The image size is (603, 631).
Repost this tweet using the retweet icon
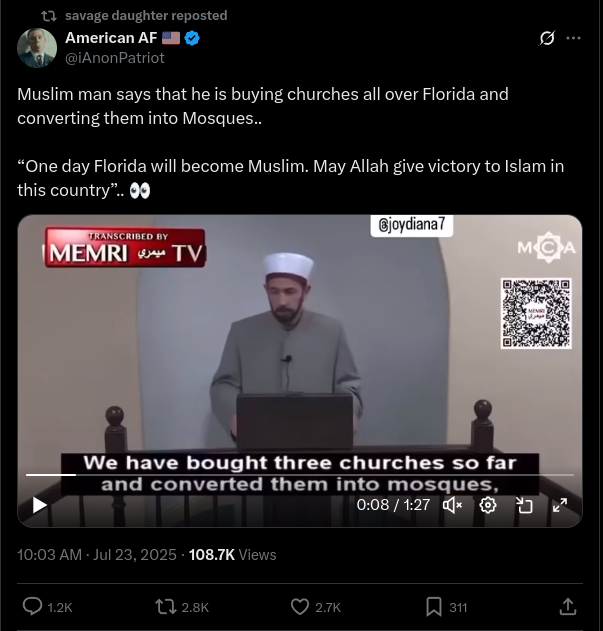coord(166,606)
